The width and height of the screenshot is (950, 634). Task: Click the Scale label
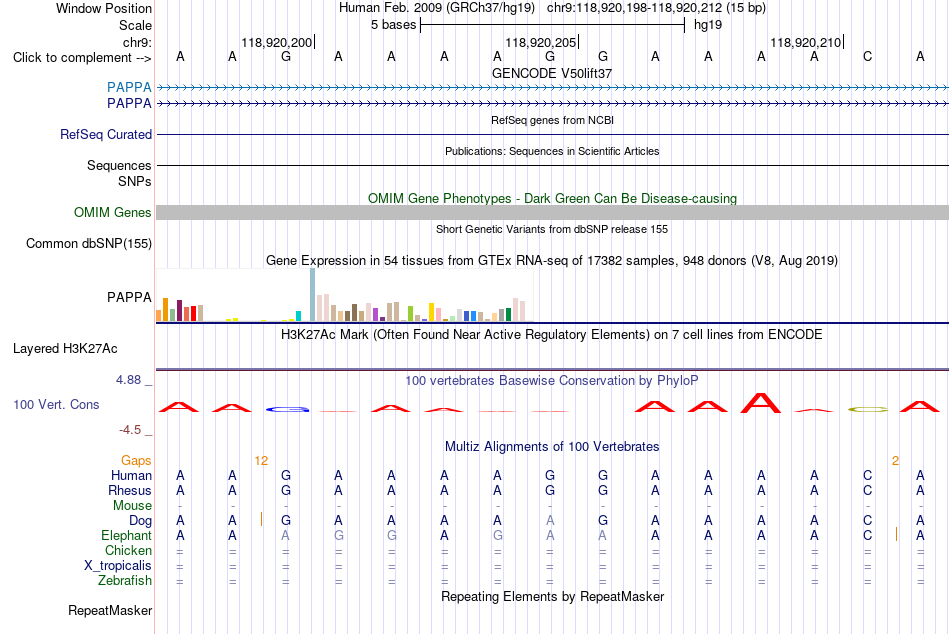[x=136, y=25]
